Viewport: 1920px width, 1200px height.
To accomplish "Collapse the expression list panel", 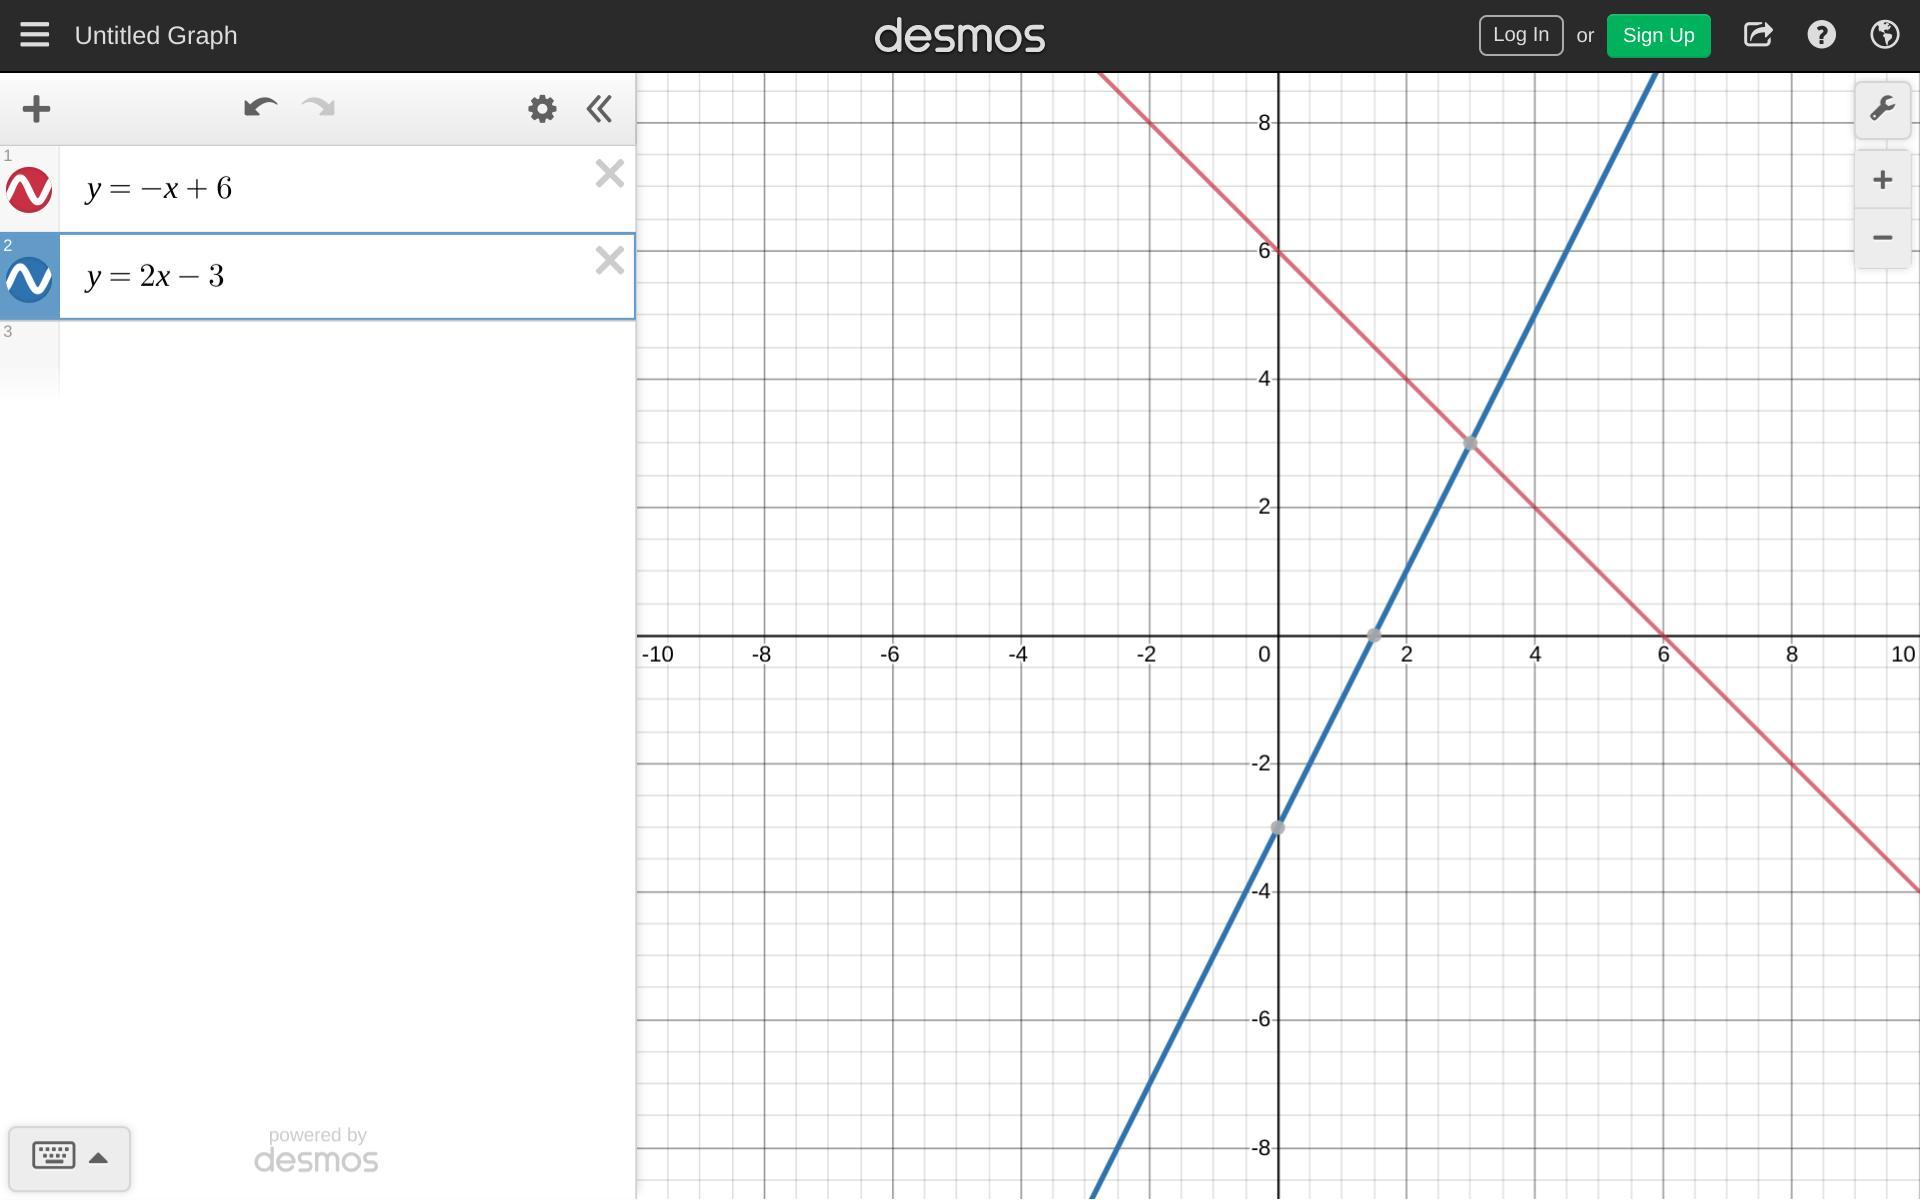I will click(x=599, y=109).
